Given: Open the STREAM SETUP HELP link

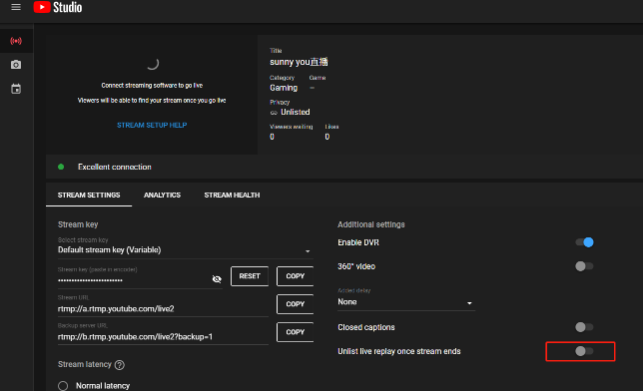Looking at the screenshot, I should point(152,125).
